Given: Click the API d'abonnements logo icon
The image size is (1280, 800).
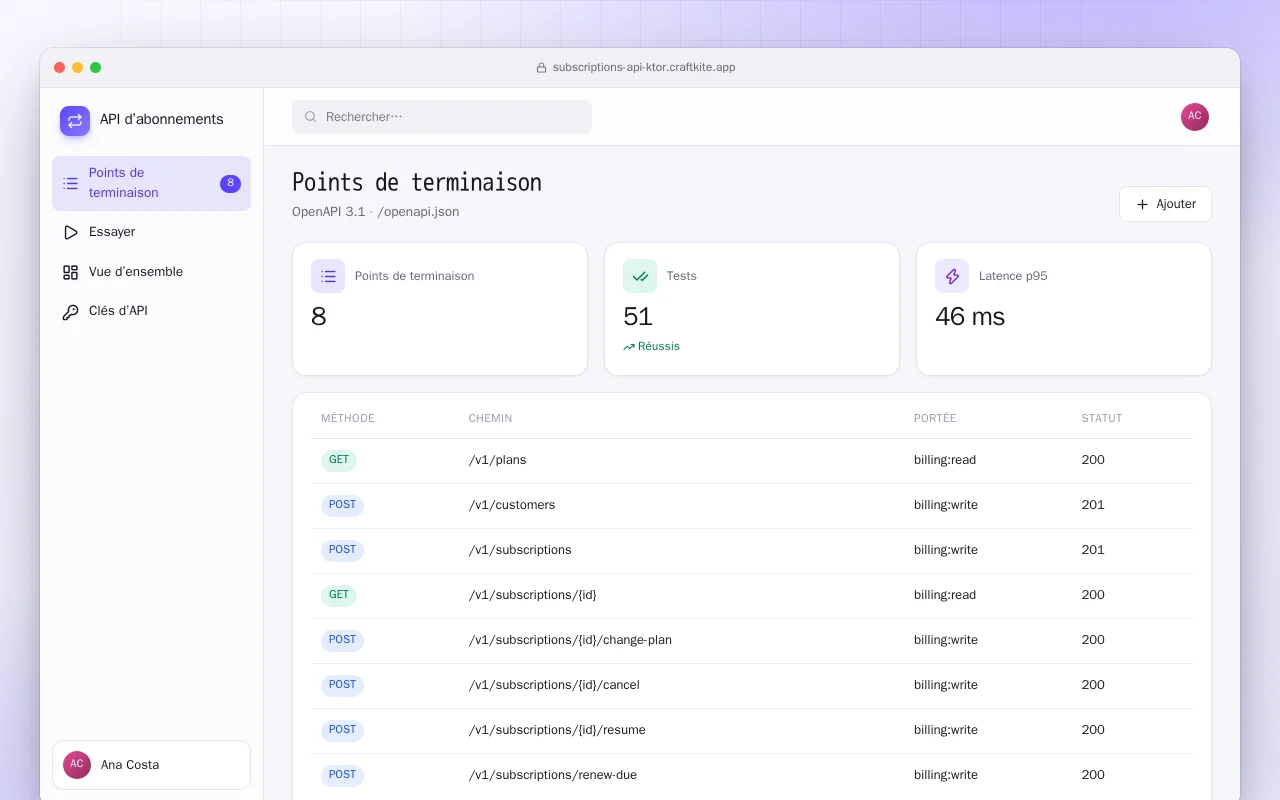Looking at the screenshot, I should click(75, 121).
